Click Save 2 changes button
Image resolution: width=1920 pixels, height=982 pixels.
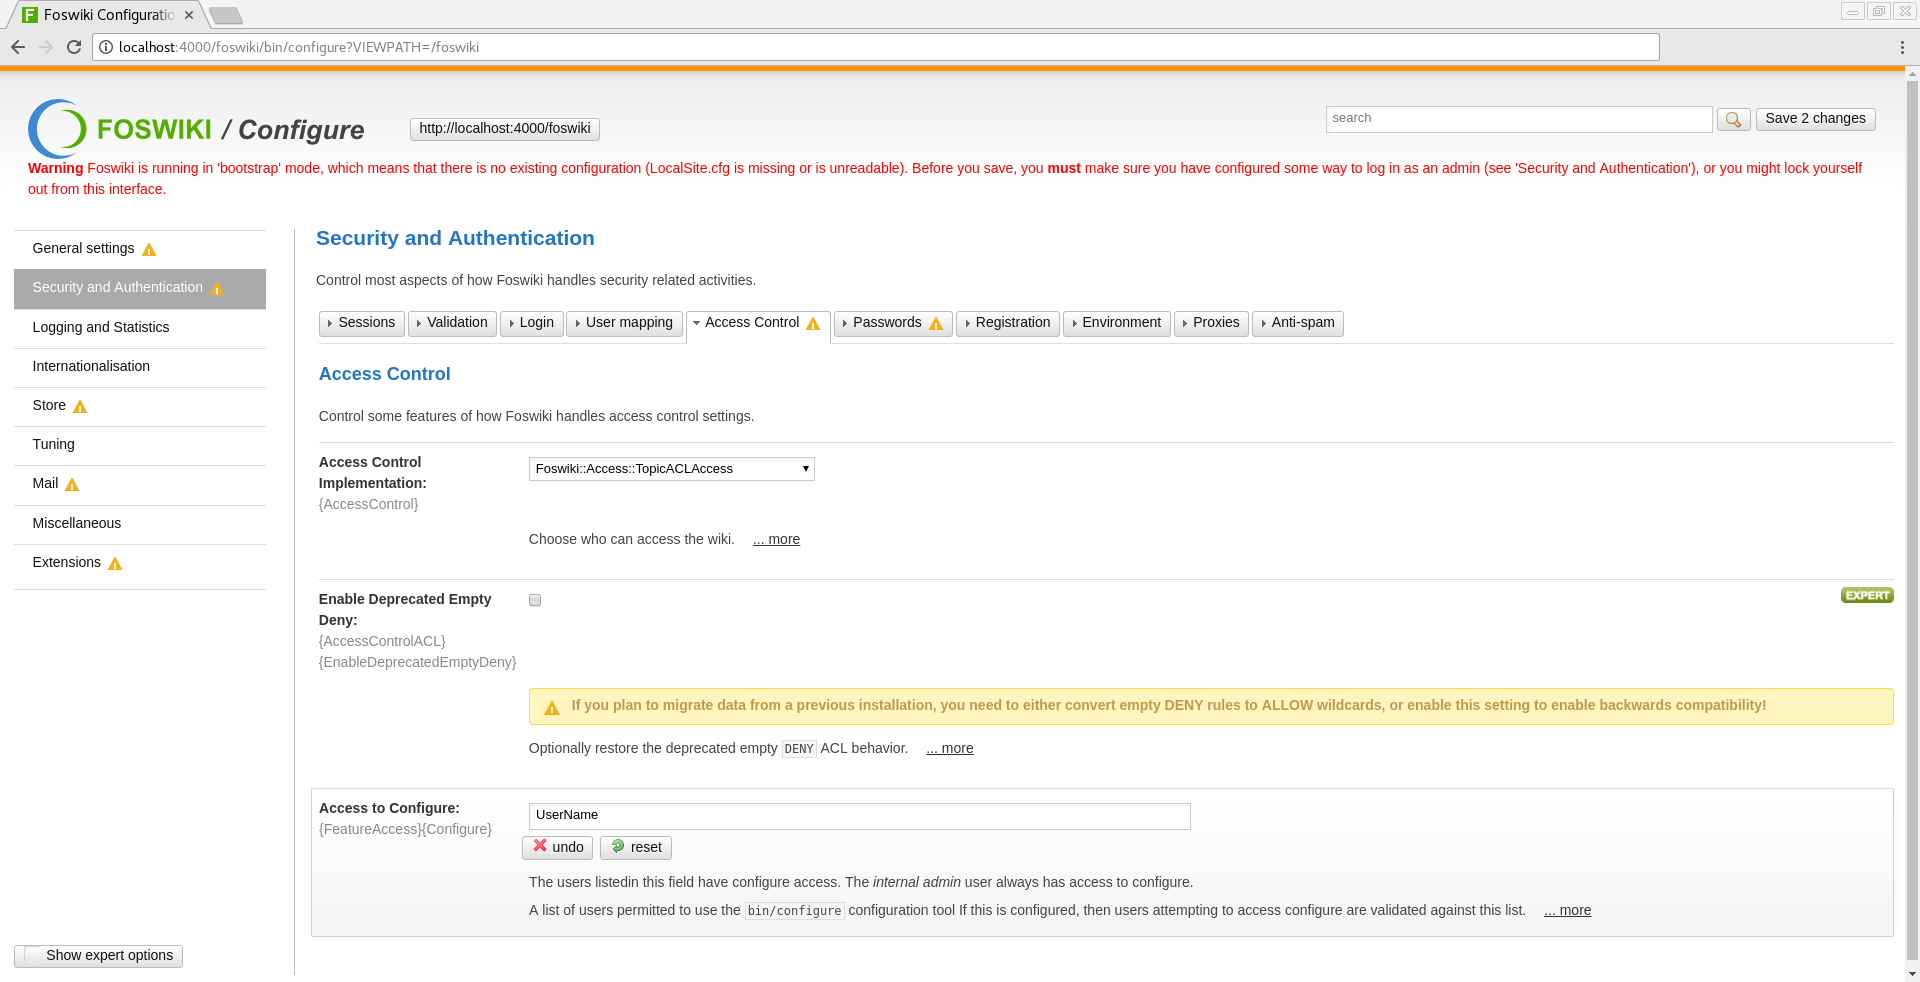coord(1815,119)
